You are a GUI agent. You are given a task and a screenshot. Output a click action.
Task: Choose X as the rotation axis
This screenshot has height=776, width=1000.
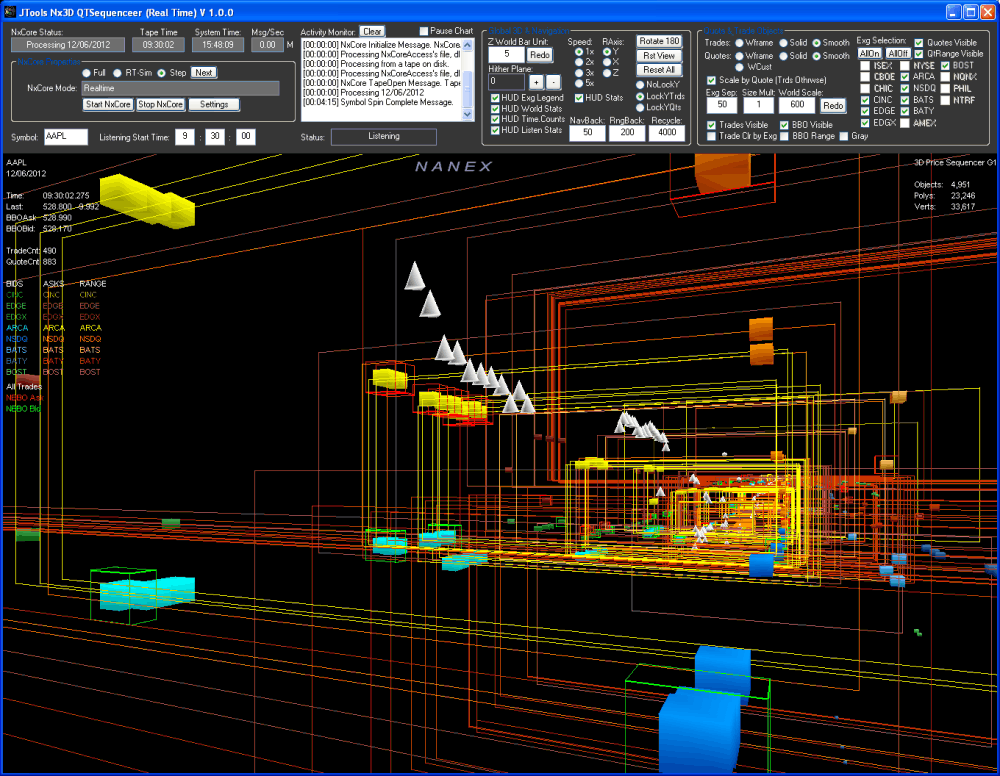click(607, 62)
